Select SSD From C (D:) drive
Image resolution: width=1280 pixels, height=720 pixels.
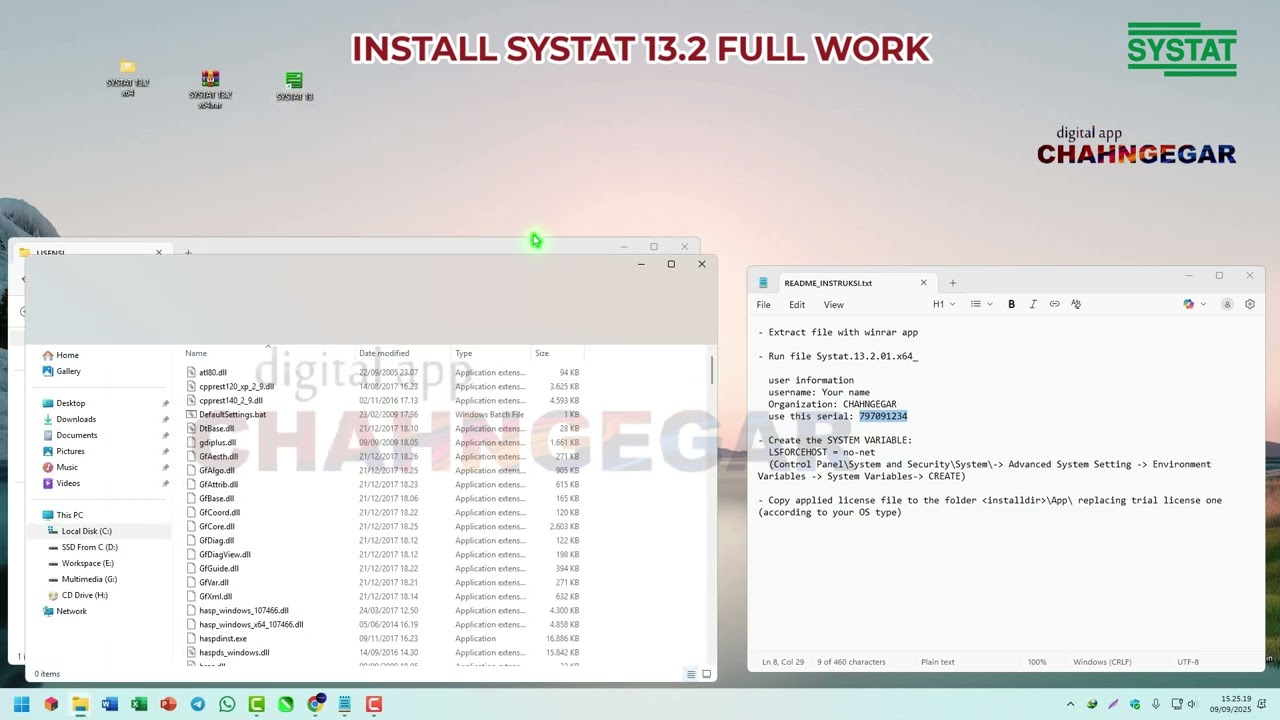89,547
